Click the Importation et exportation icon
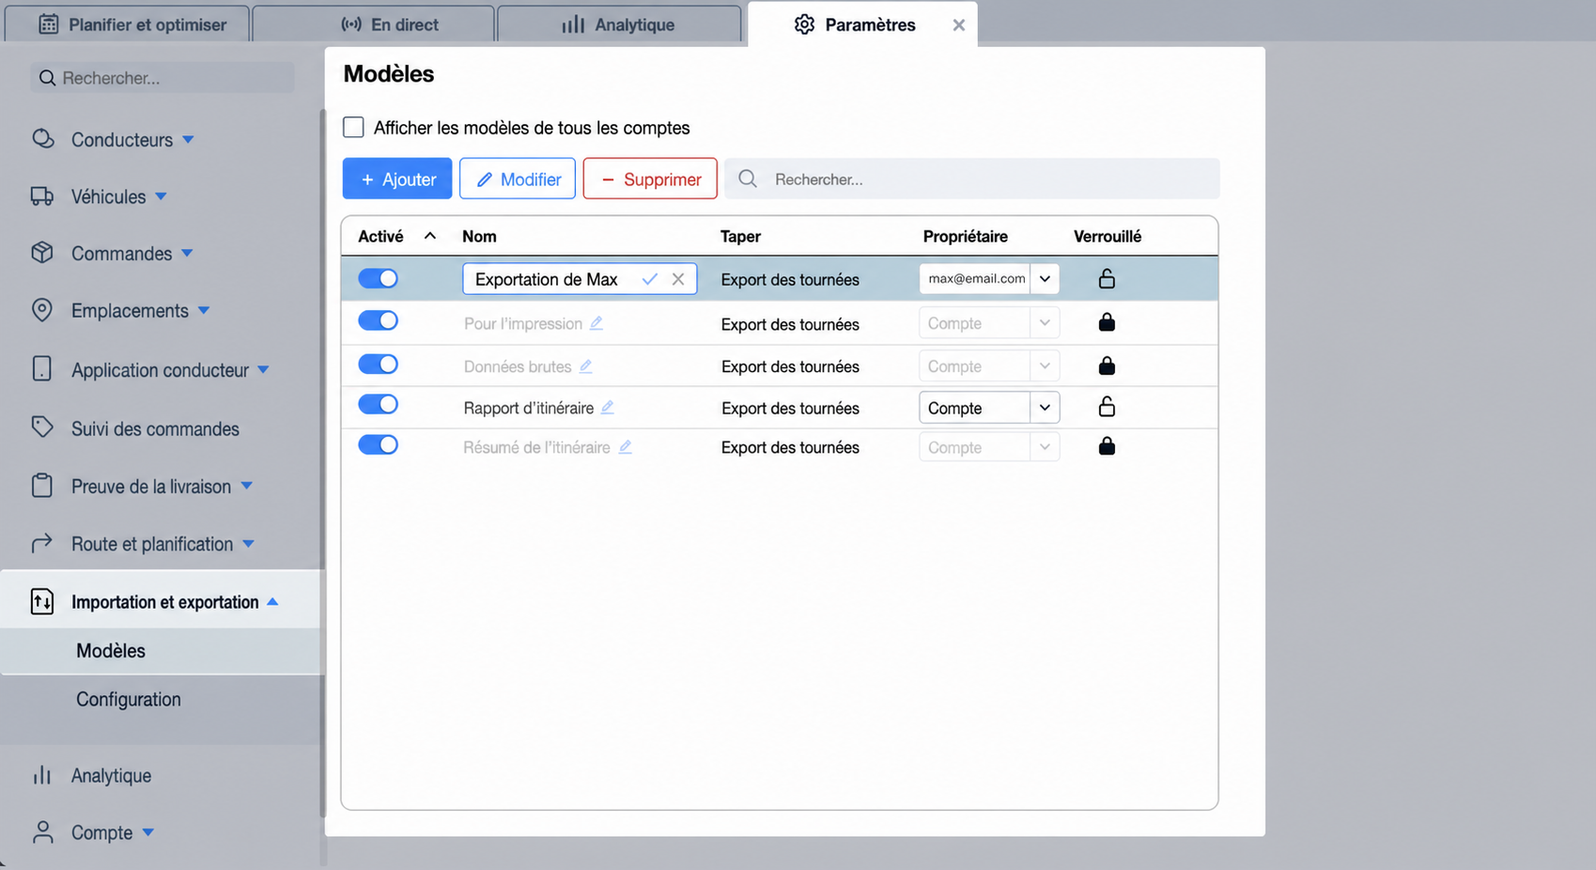Viewport: 1596px width, 870px height. pos(42,602)
